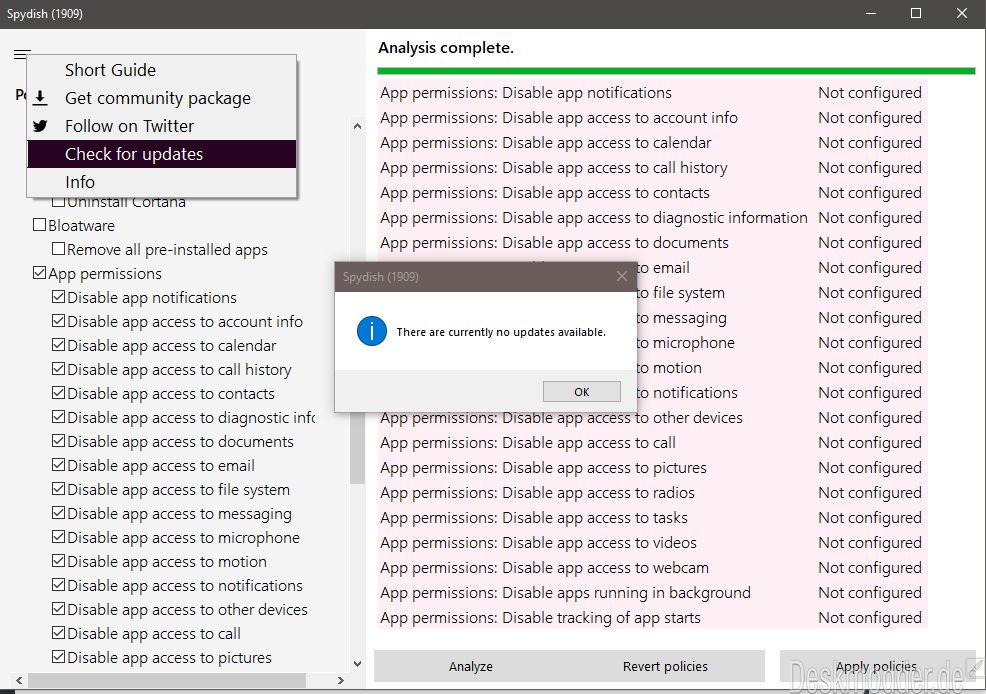Uncheck Disable app access to email checkbox
986x694 pixels.
[x=58, y=465]
